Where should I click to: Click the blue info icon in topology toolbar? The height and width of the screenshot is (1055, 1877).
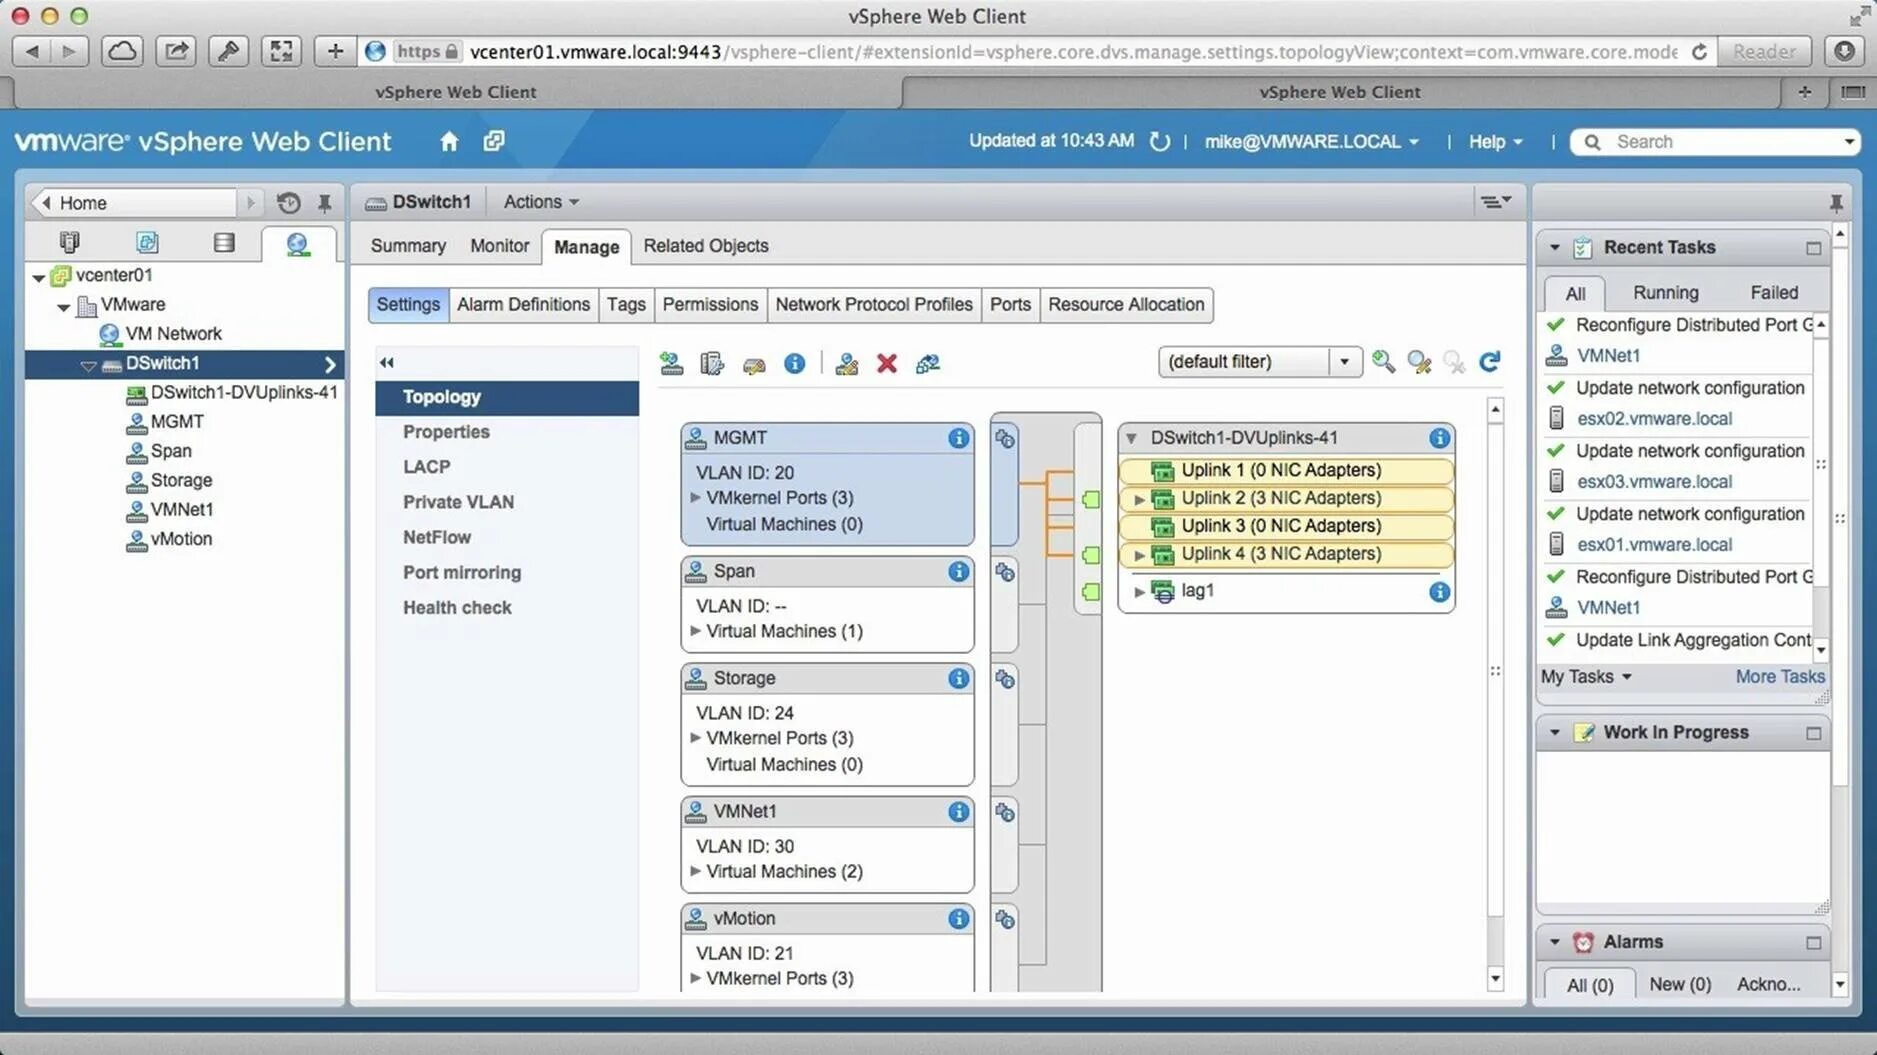click(x=795, y=363)
